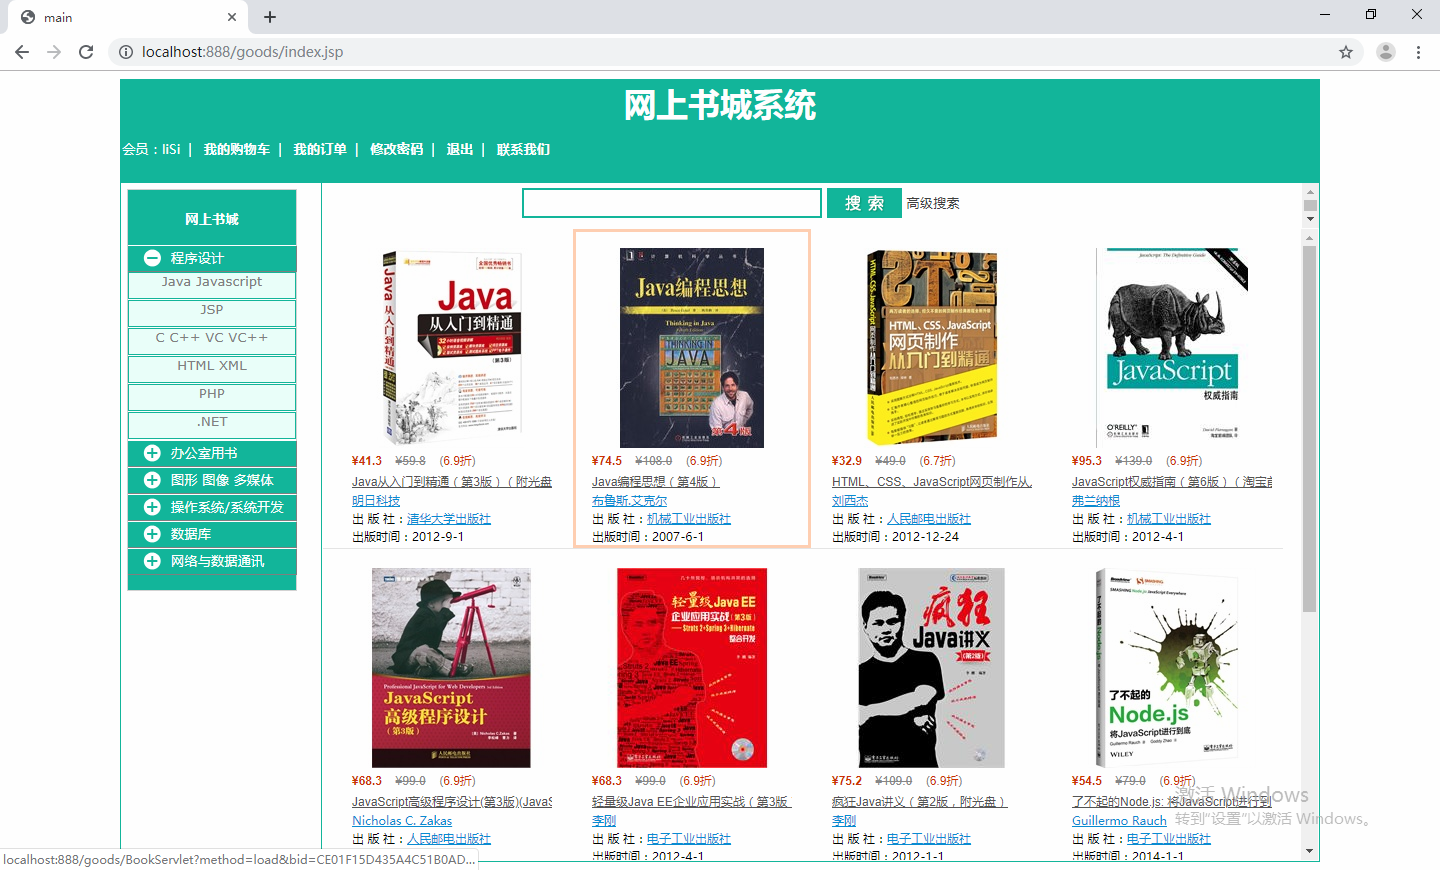This screenshot has height=889, width=1440.
Task: Open a new browser tab
Action: coord(270,17)
